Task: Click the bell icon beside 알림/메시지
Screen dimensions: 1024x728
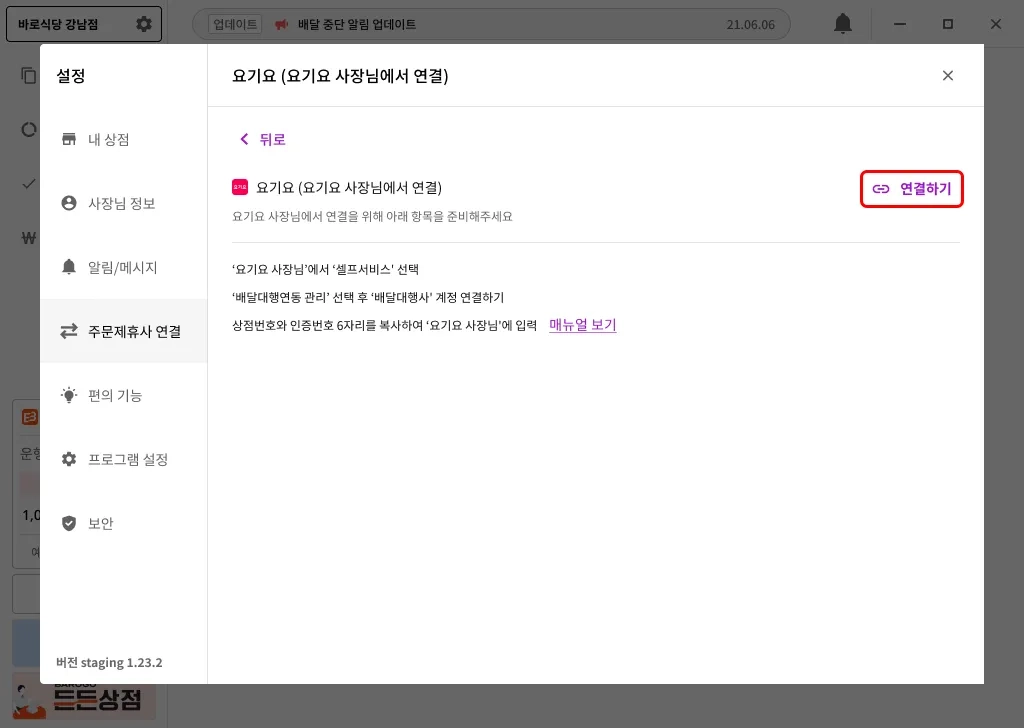Action: (x=69, y=267)
